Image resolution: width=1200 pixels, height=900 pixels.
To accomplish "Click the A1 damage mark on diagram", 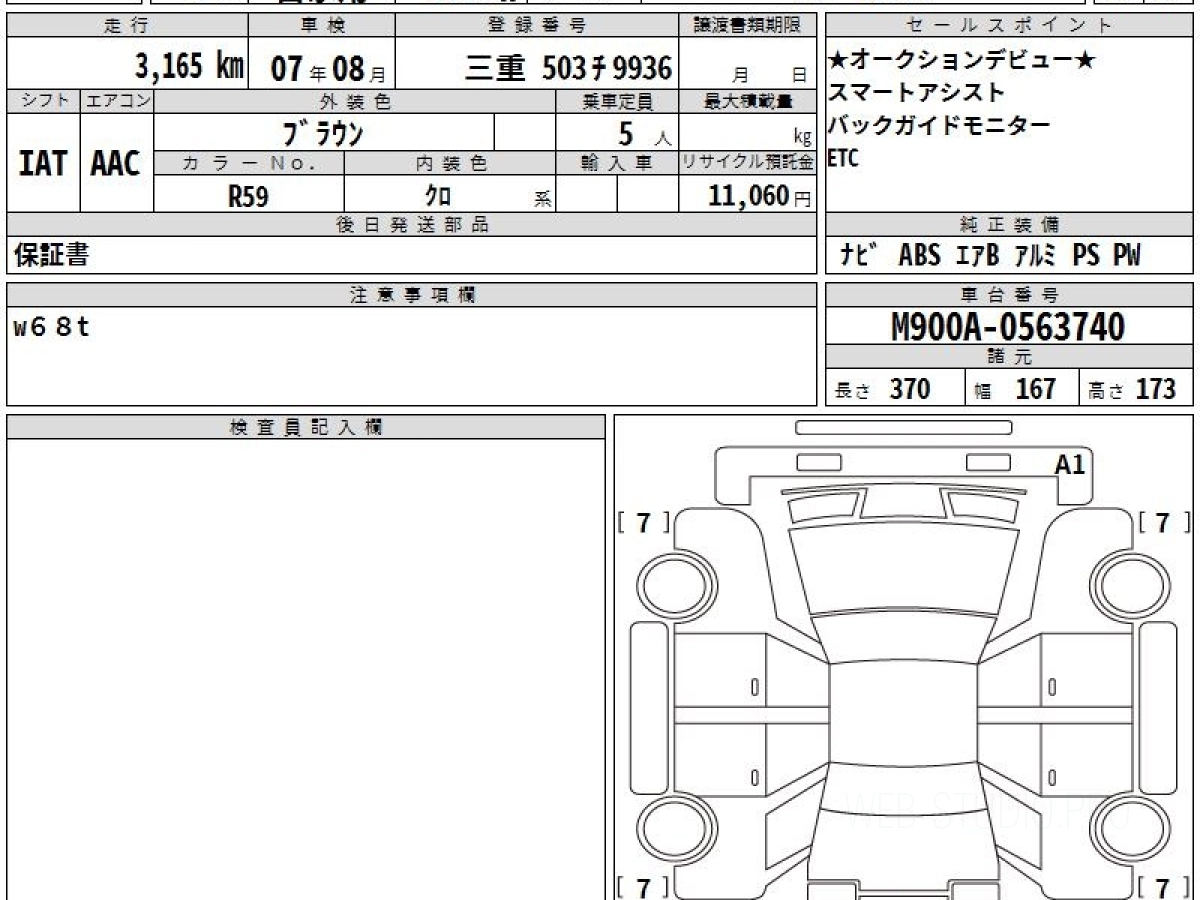I will [1070, 464].
